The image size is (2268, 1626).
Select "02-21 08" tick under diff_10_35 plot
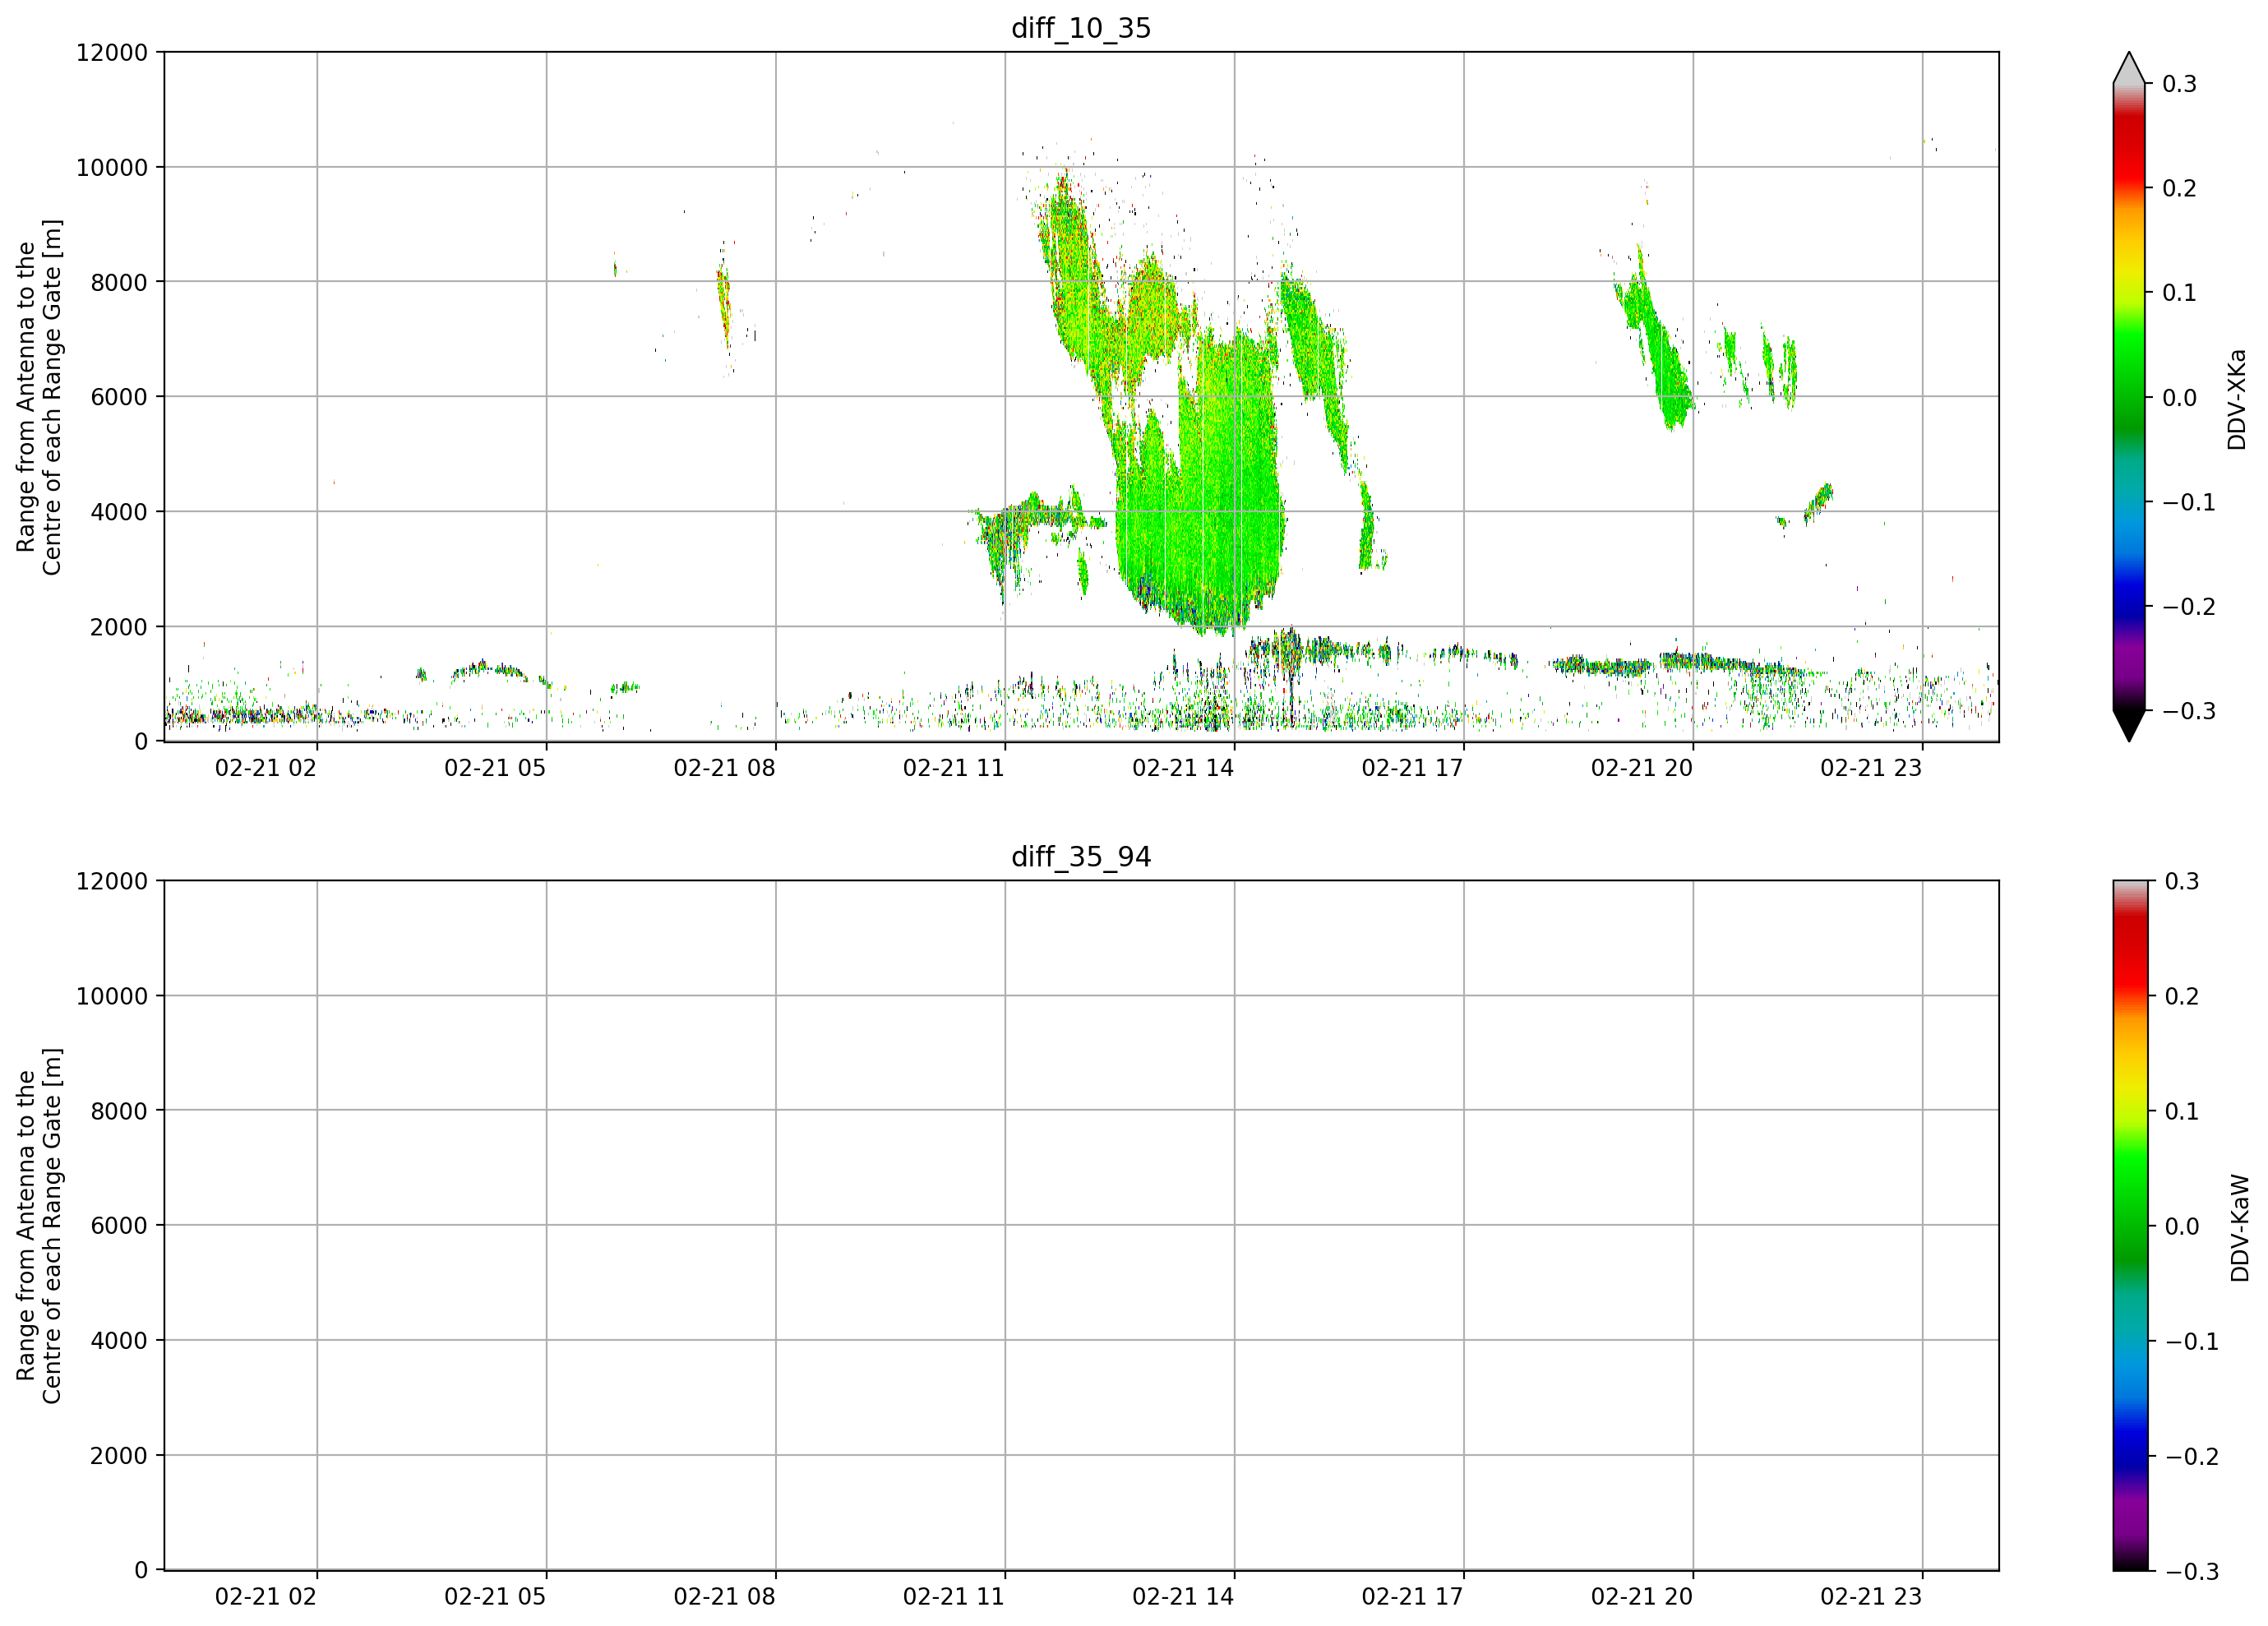click(x=724, y=768)
